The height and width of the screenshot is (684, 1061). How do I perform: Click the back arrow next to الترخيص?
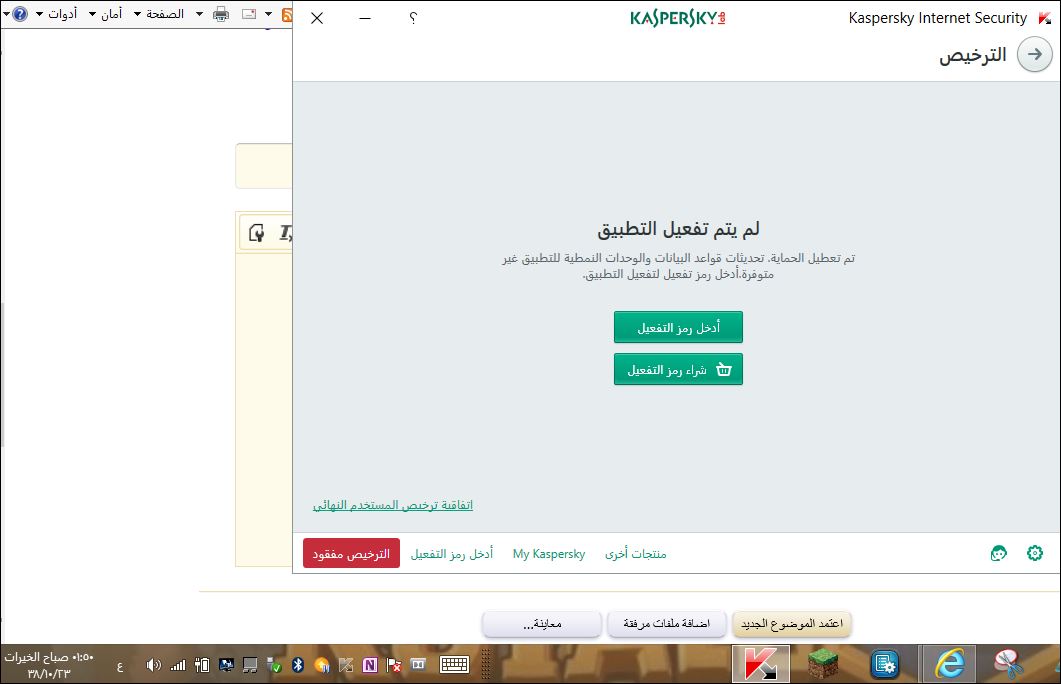(1035, 55)
